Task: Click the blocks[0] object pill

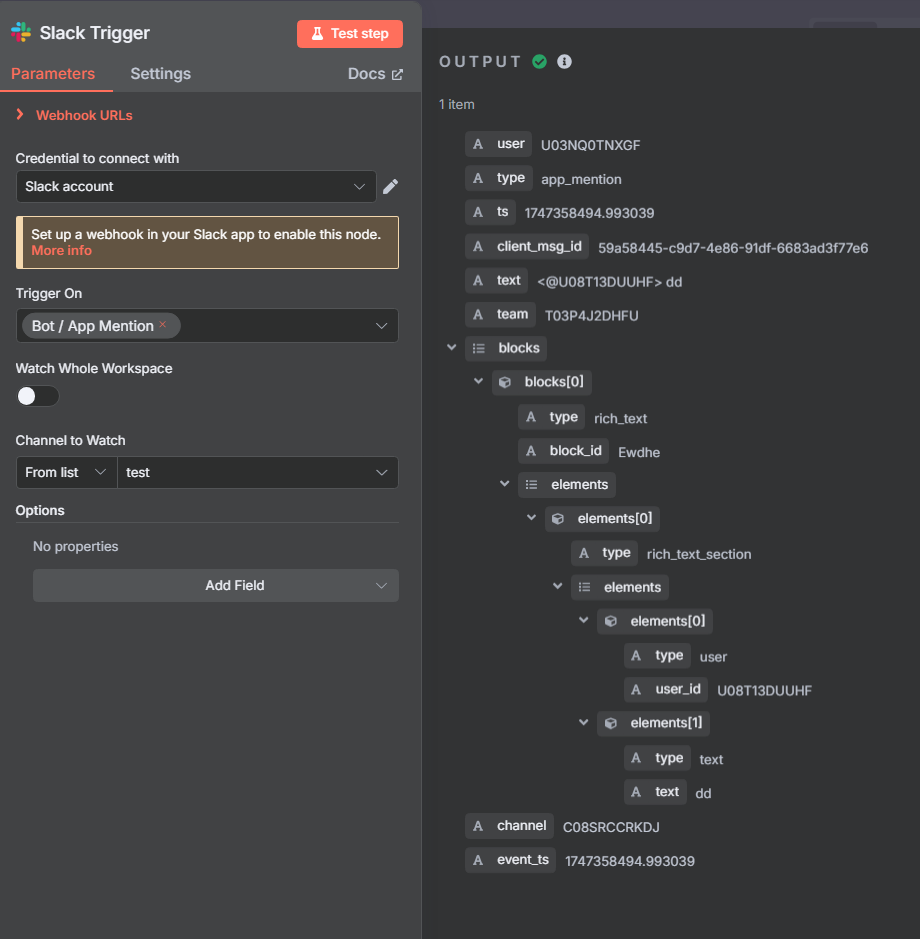Action: click(541, 382)
